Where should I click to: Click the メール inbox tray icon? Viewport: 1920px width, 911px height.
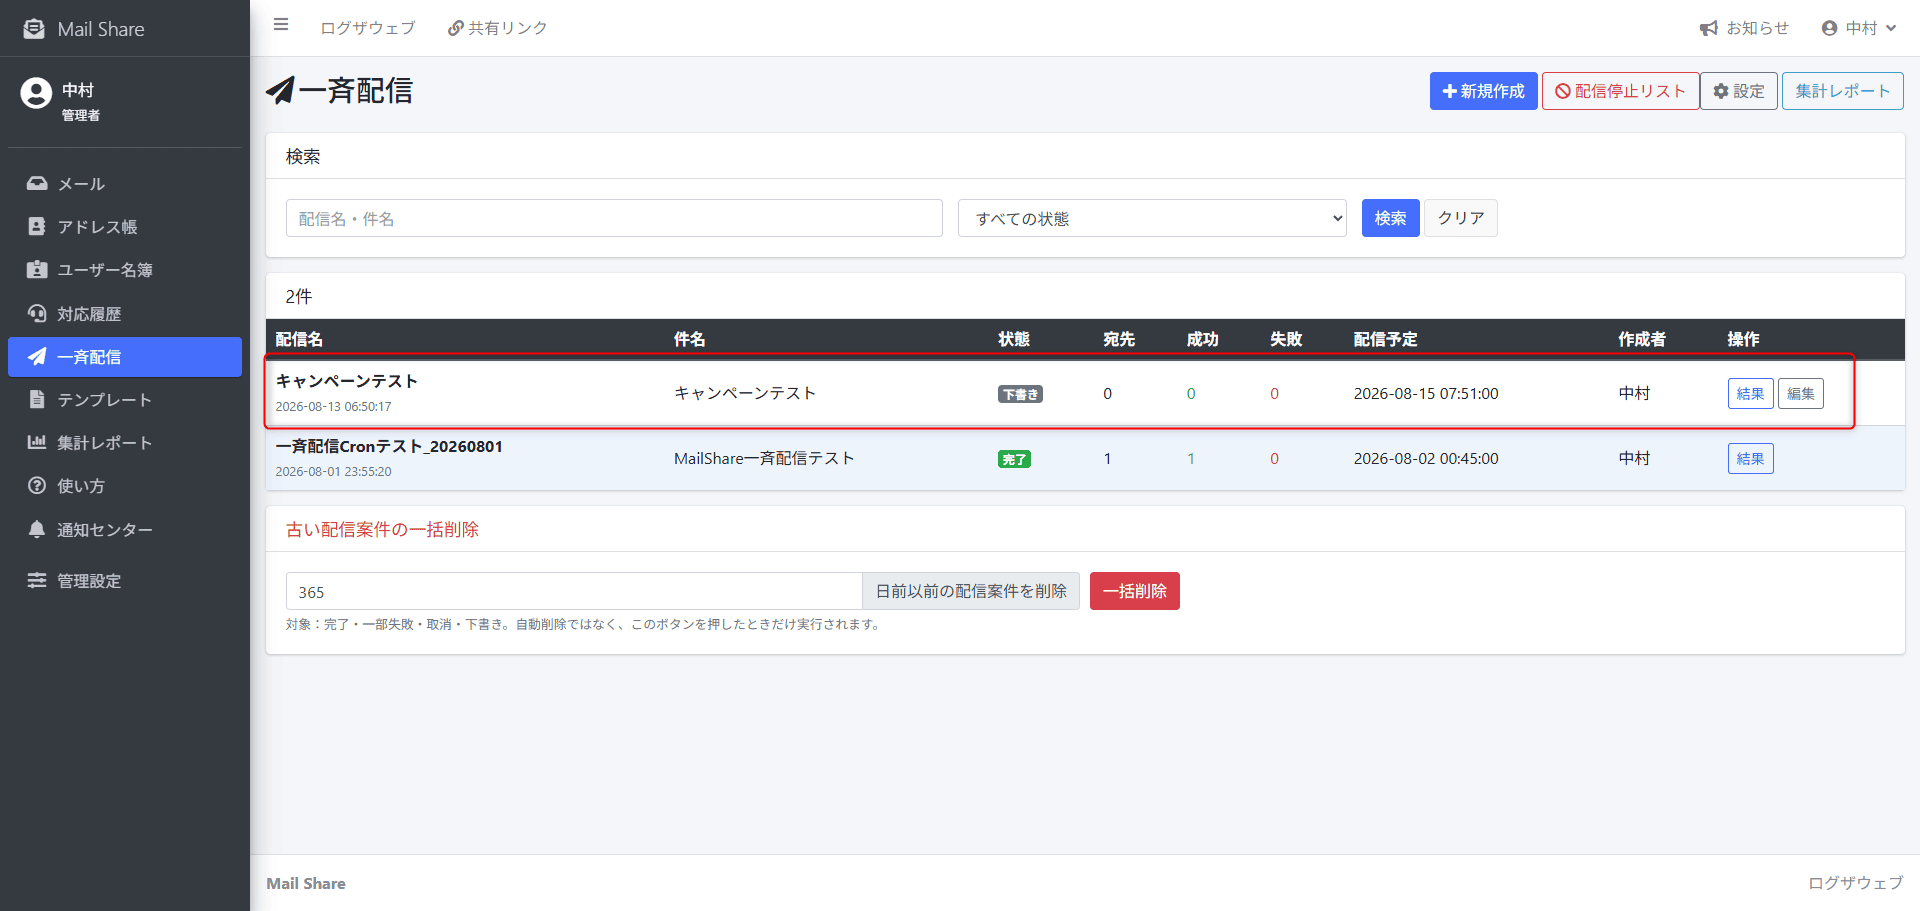[37, 184]
